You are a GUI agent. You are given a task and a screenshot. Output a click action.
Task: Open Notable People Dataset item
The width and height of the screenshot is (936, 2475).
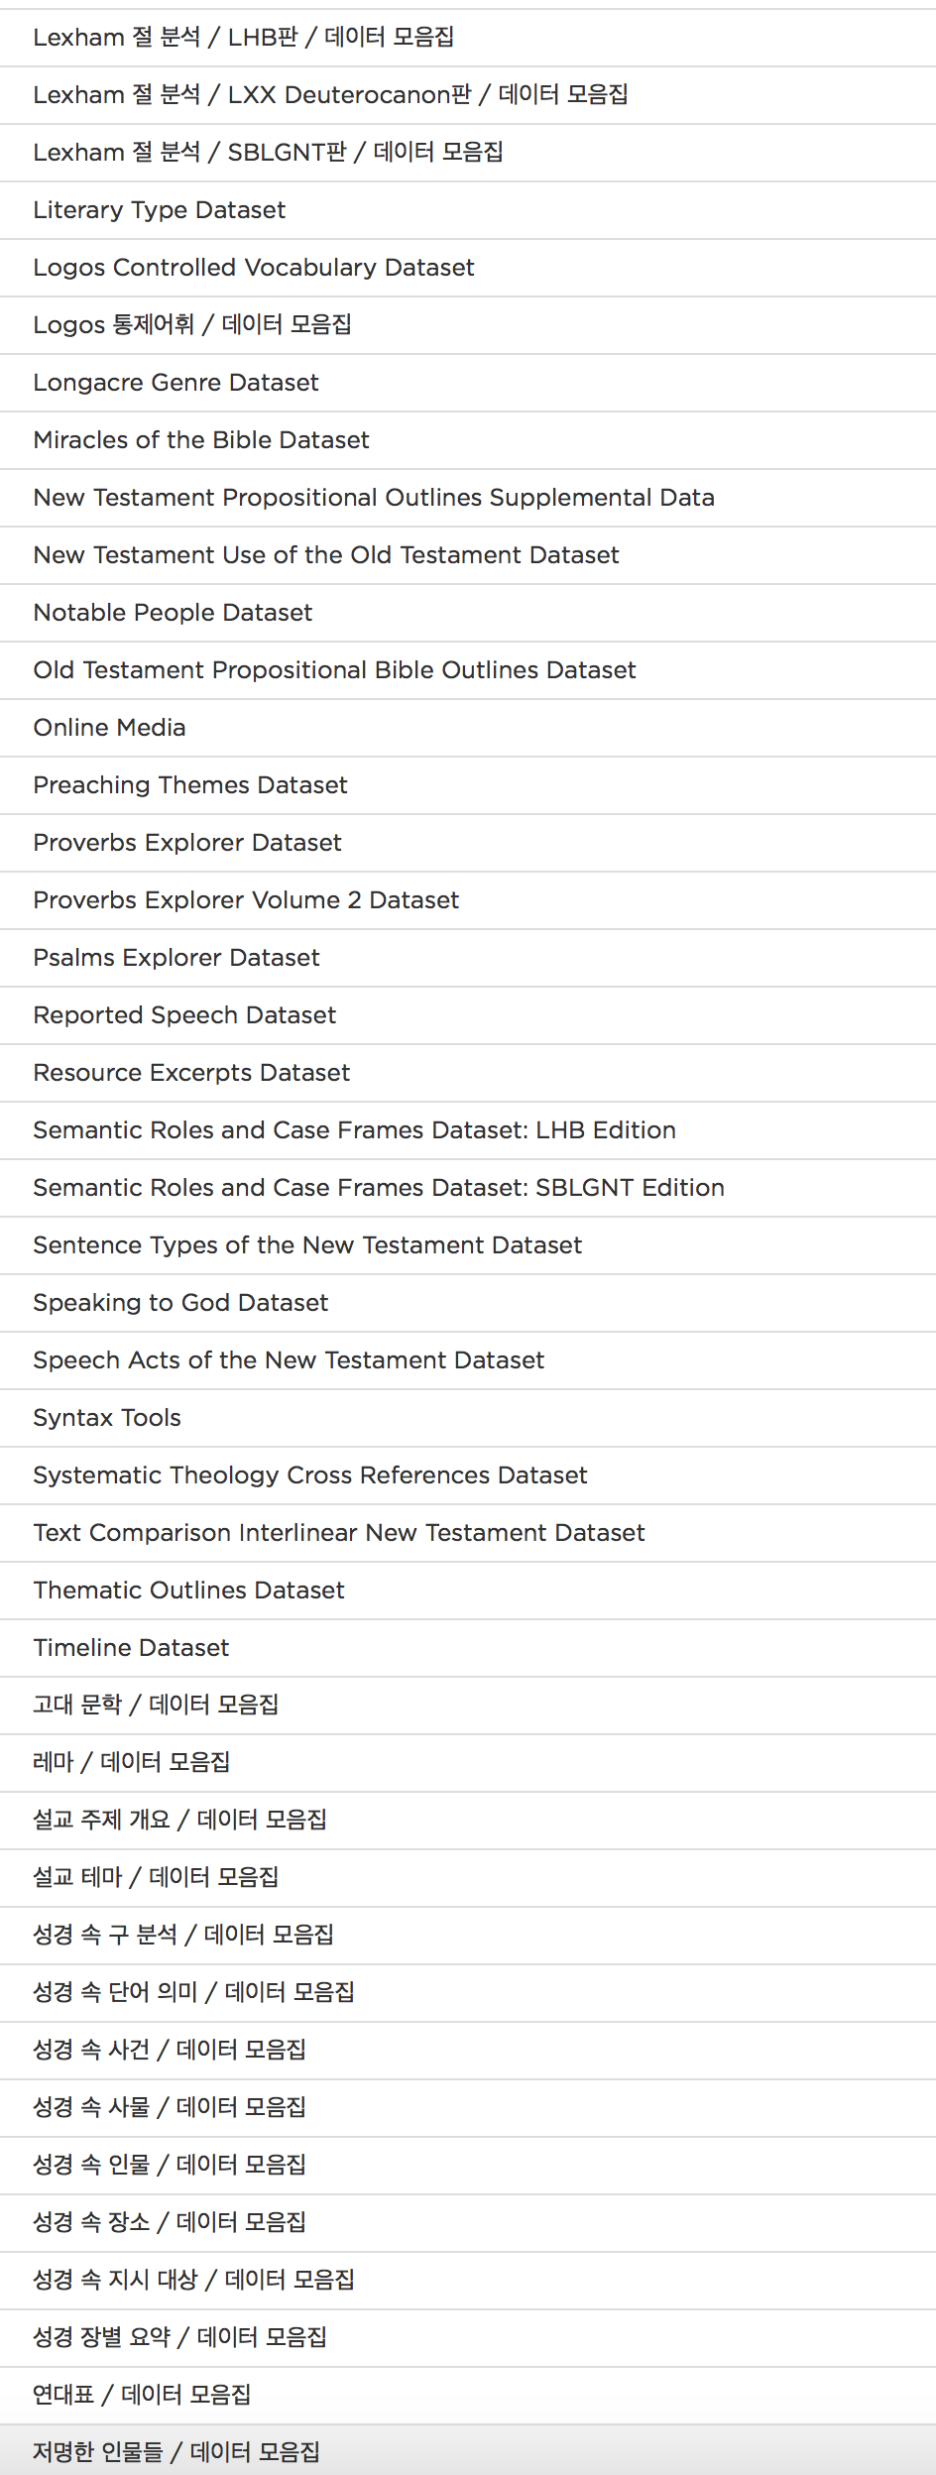click(x=468, y=613)
